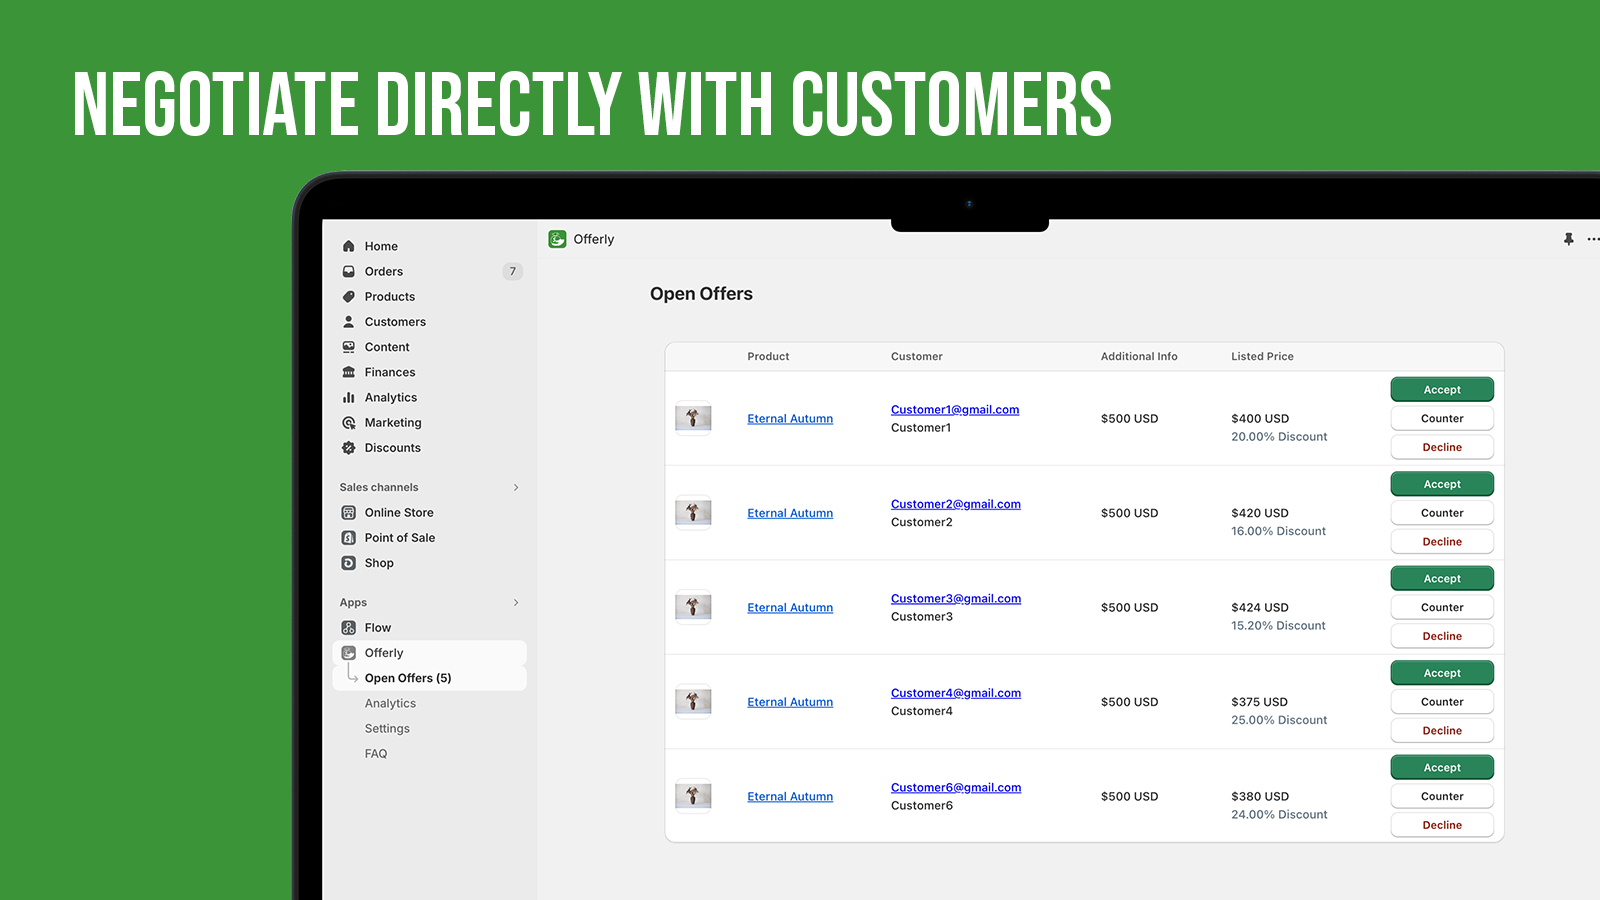Decline the offer from Customer2
This screenshot has height=900, width=1600.
pos(1442,542)
